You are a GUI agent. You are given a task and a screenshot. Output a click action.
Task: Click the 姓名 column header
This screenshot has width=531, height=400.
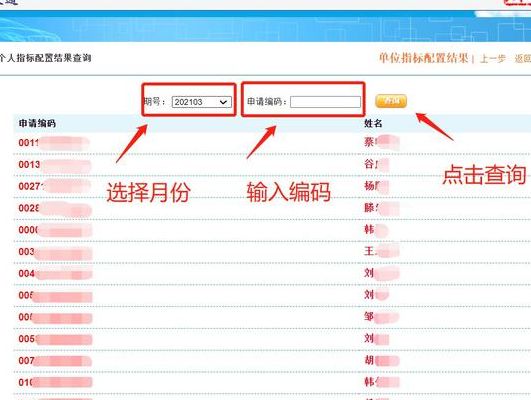(373, 123)
